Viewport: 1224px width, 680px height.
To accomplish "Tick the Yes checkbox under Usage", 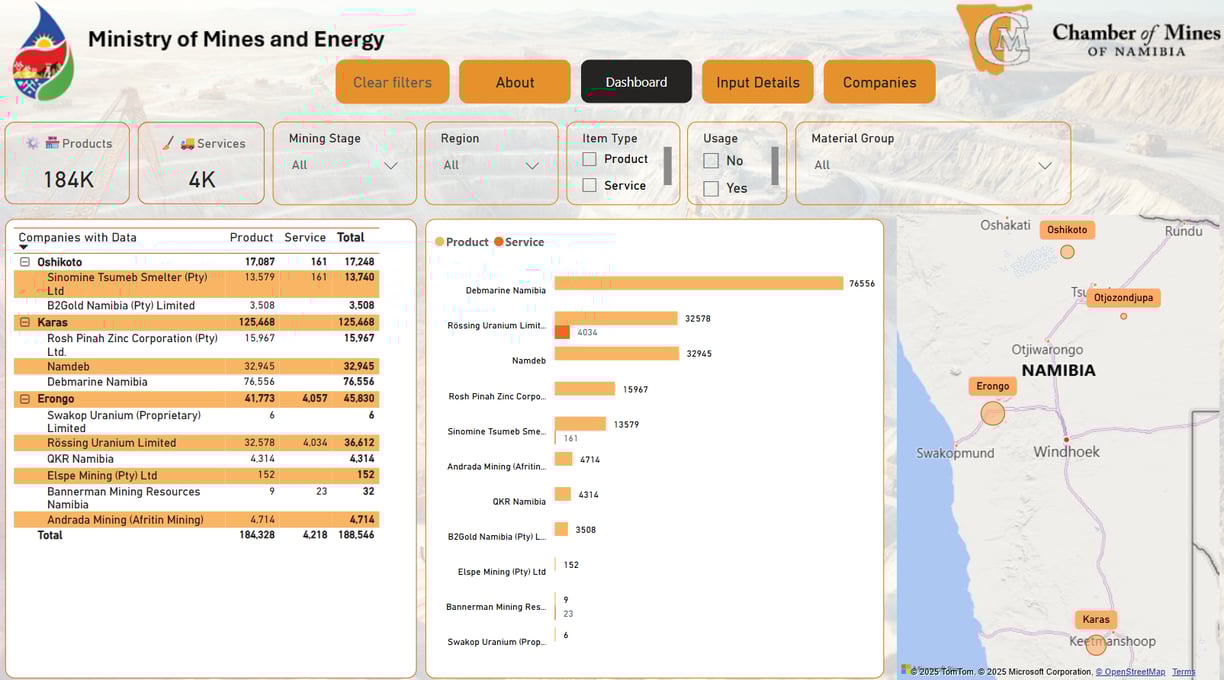I will click(x=711, y=188).
